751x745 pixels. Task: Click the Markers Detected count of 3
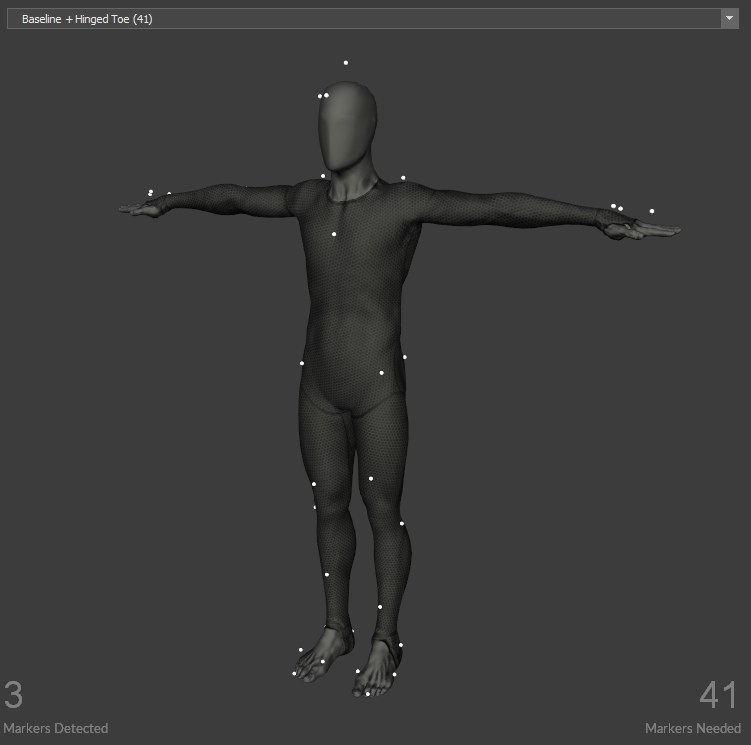tap(13, 695)
